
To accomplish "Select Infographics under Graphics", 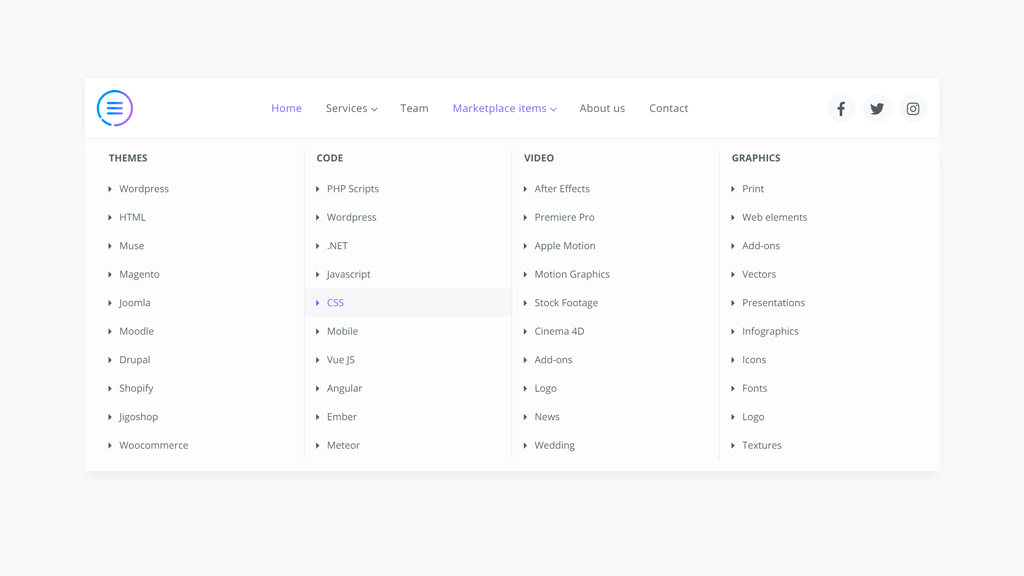I will click(x=770, y=331).
